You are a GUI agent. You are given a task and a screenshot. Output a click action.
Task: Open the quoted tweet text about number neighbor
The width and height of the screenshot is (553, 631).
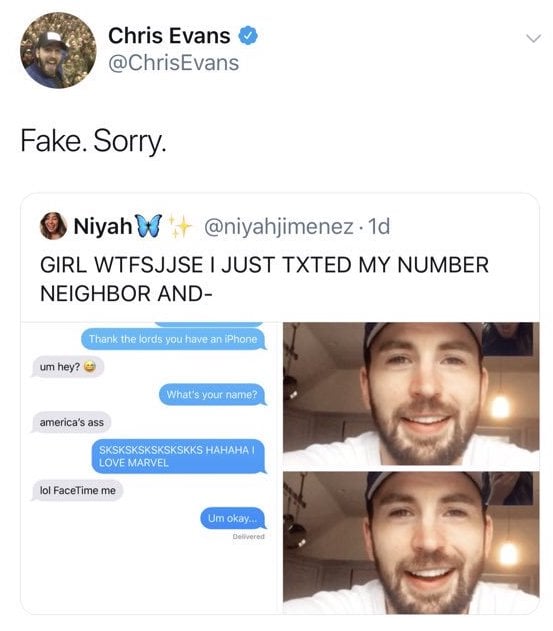[264, 279]
